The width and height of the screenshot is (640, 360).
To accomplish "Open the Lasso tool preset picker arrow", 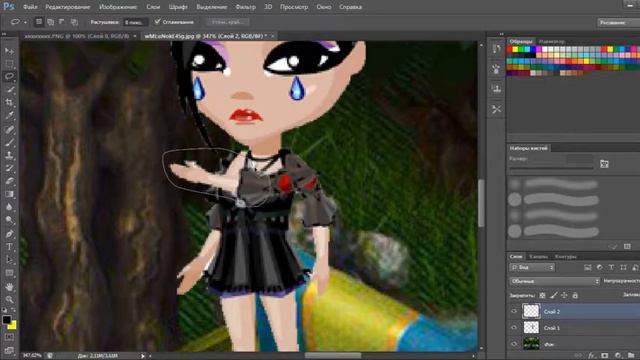I will click(25, 22).
